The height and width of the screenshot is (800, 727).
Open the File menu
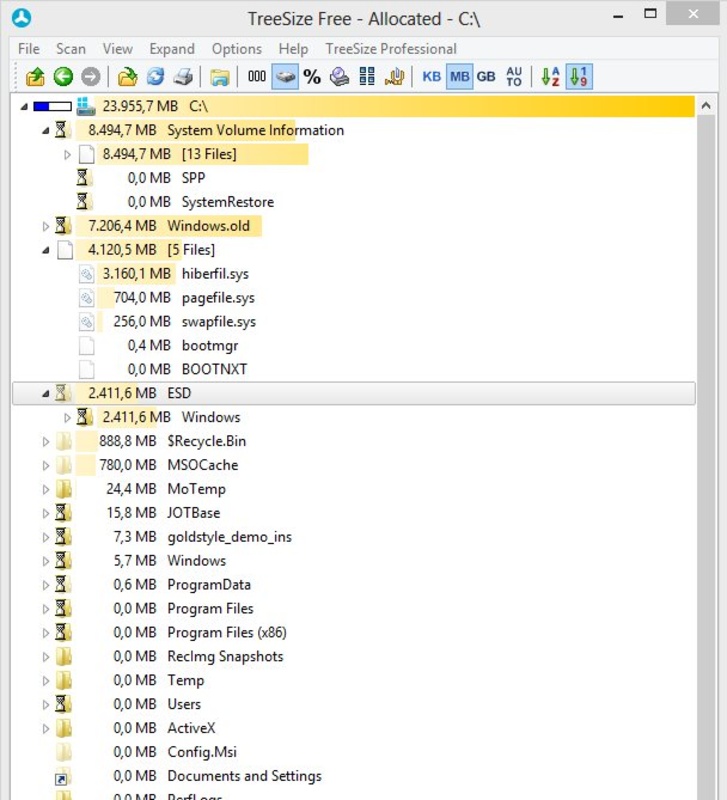(29, 49)
